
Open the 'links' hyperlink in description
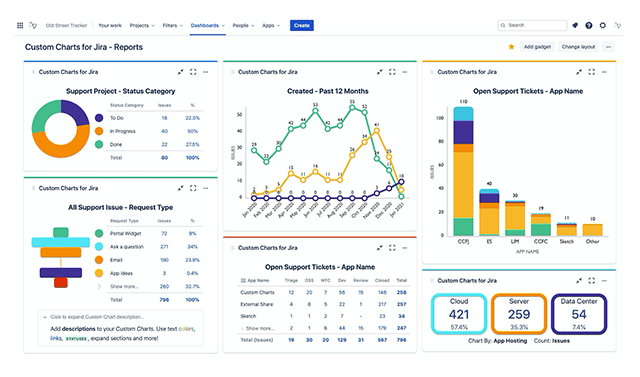[x=56, y=338]
